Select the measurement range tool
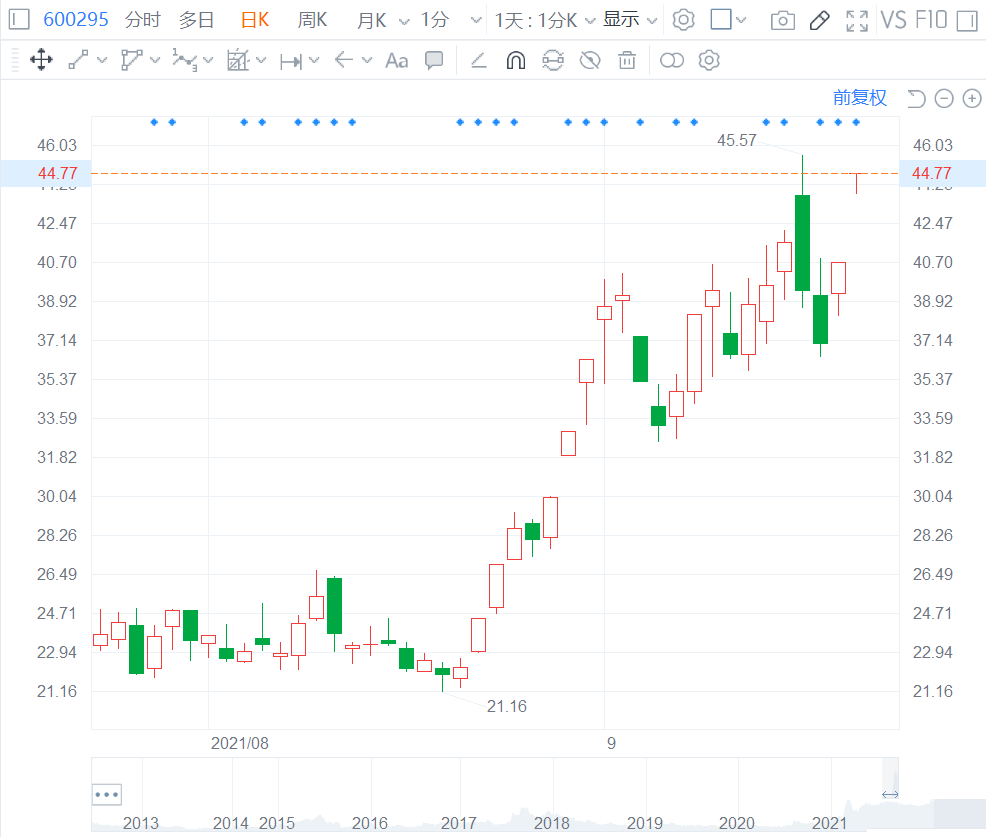 point(291,61)
